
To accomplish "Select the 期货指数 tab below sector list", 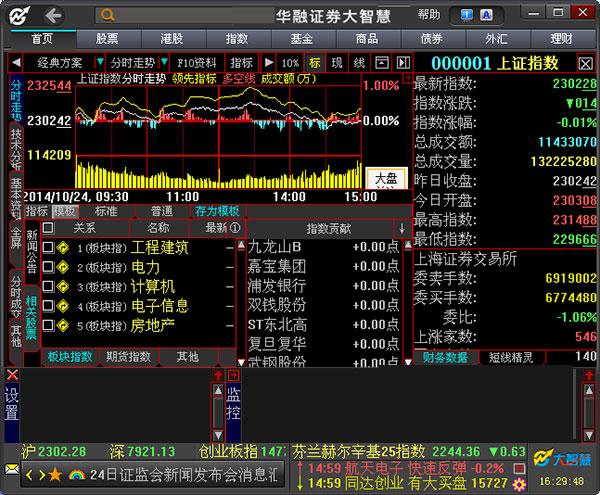I will (129, 357).
